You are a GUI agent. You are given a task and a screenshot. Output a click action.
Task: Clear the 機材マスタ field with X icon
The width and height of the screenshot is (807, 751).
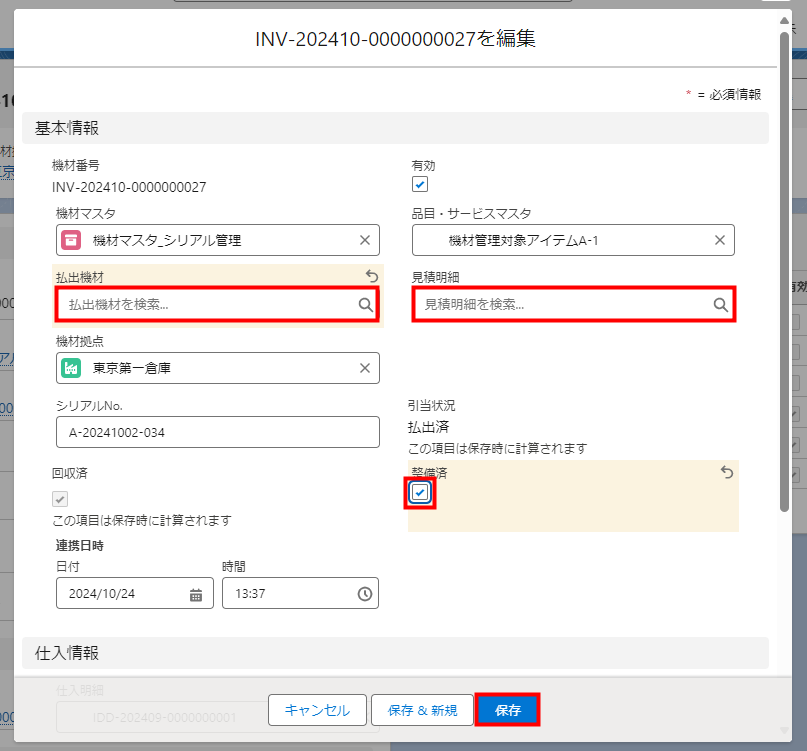365,240
